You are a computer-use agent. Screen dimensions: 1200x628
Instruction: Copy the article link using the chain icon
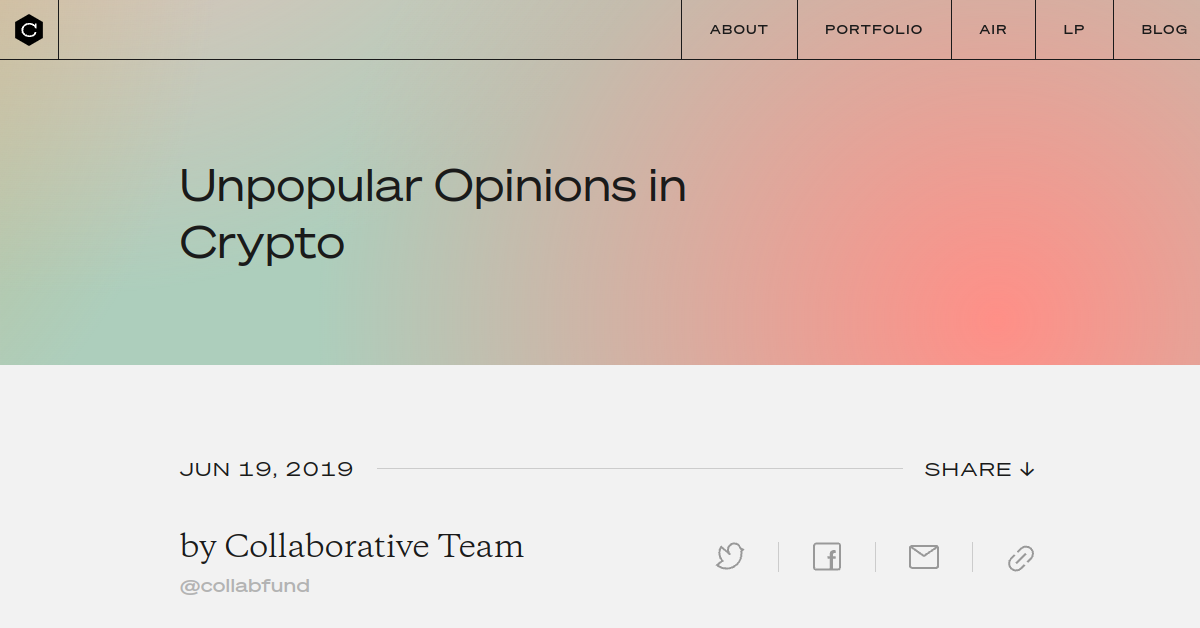[1020, 557]
